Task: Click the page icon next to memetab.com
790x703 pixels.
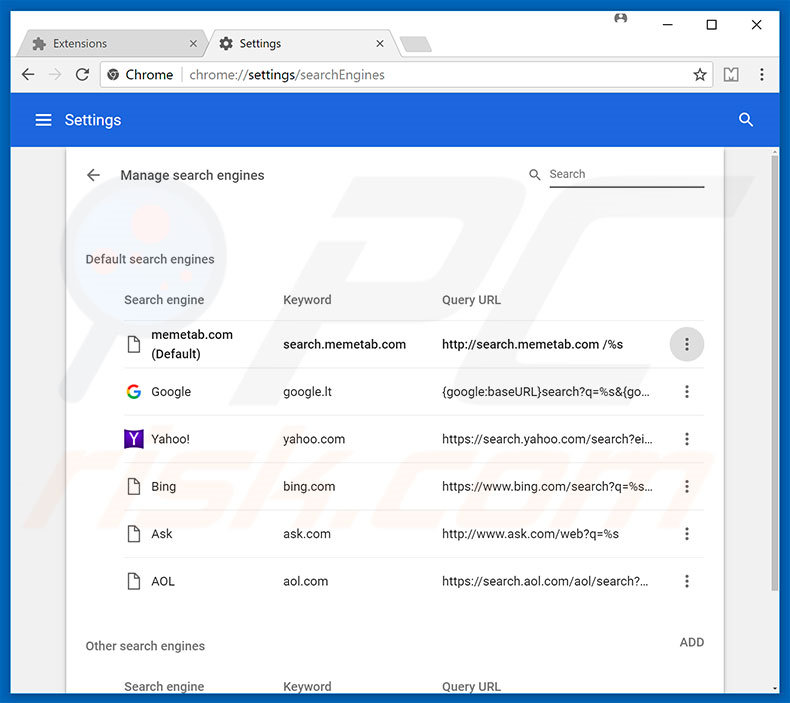Action: click(134, 344)
